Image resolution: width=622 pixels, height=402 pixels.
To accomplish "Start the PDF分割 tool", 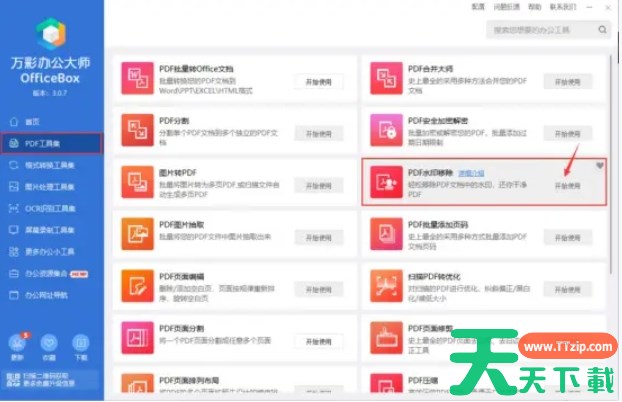I will [x=319, y=134].
